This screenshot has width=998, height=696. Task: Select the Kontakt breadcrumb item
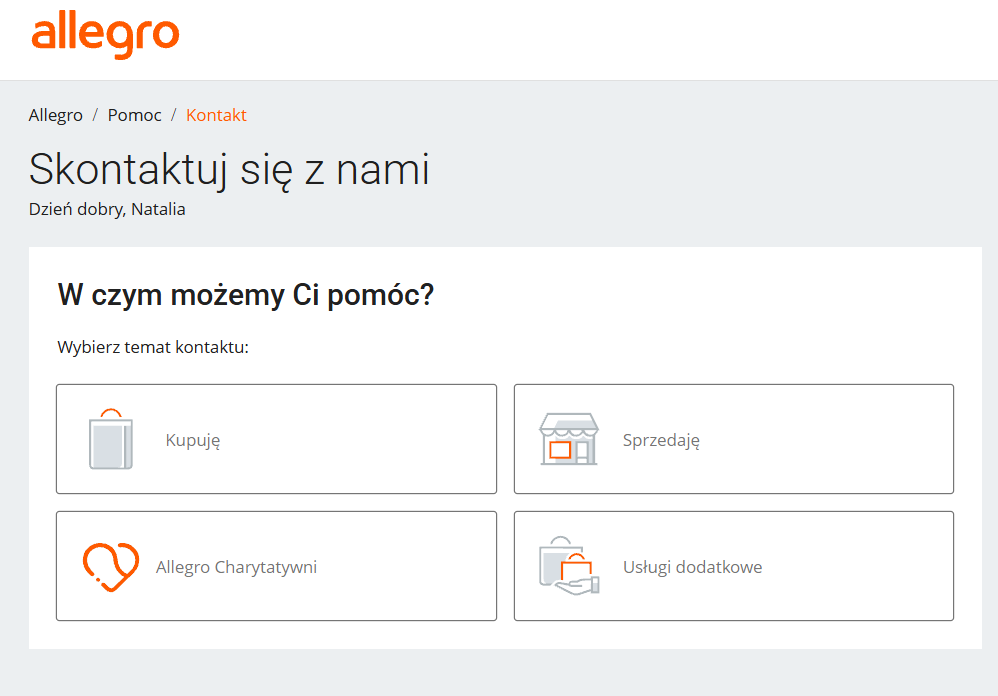(x=216, y=115)
